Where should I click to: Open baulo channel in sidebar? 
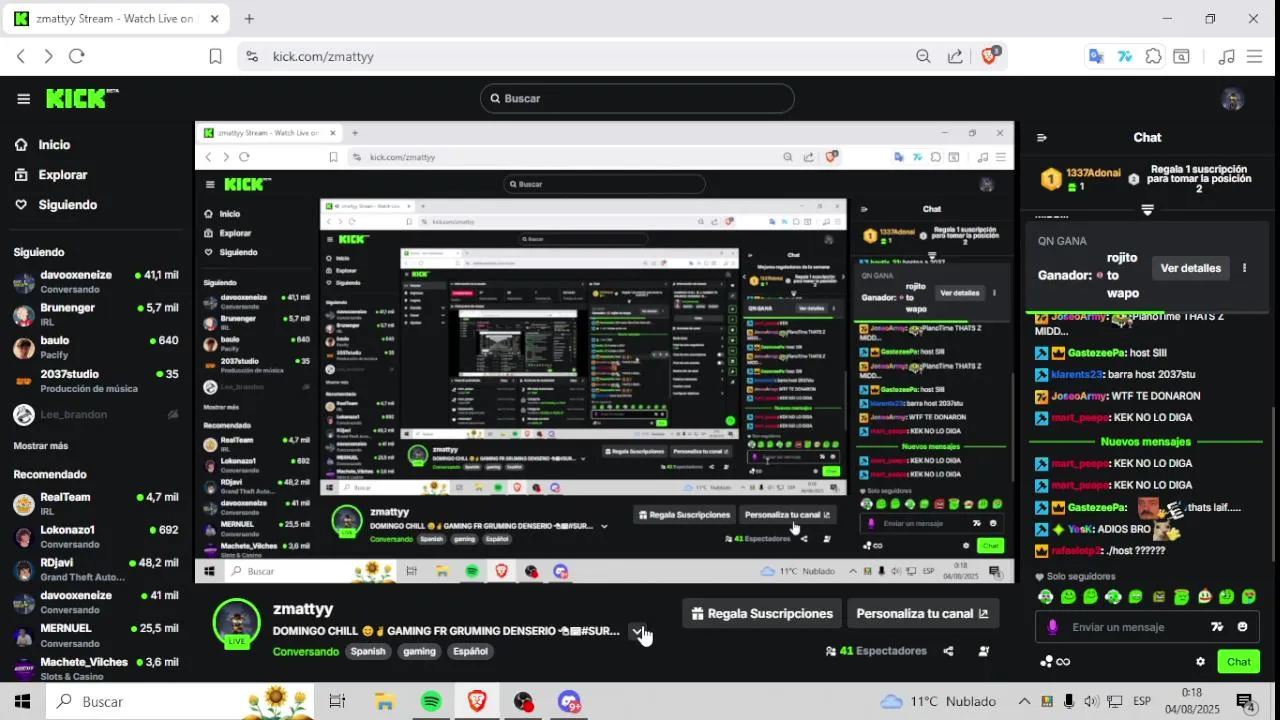96,348
